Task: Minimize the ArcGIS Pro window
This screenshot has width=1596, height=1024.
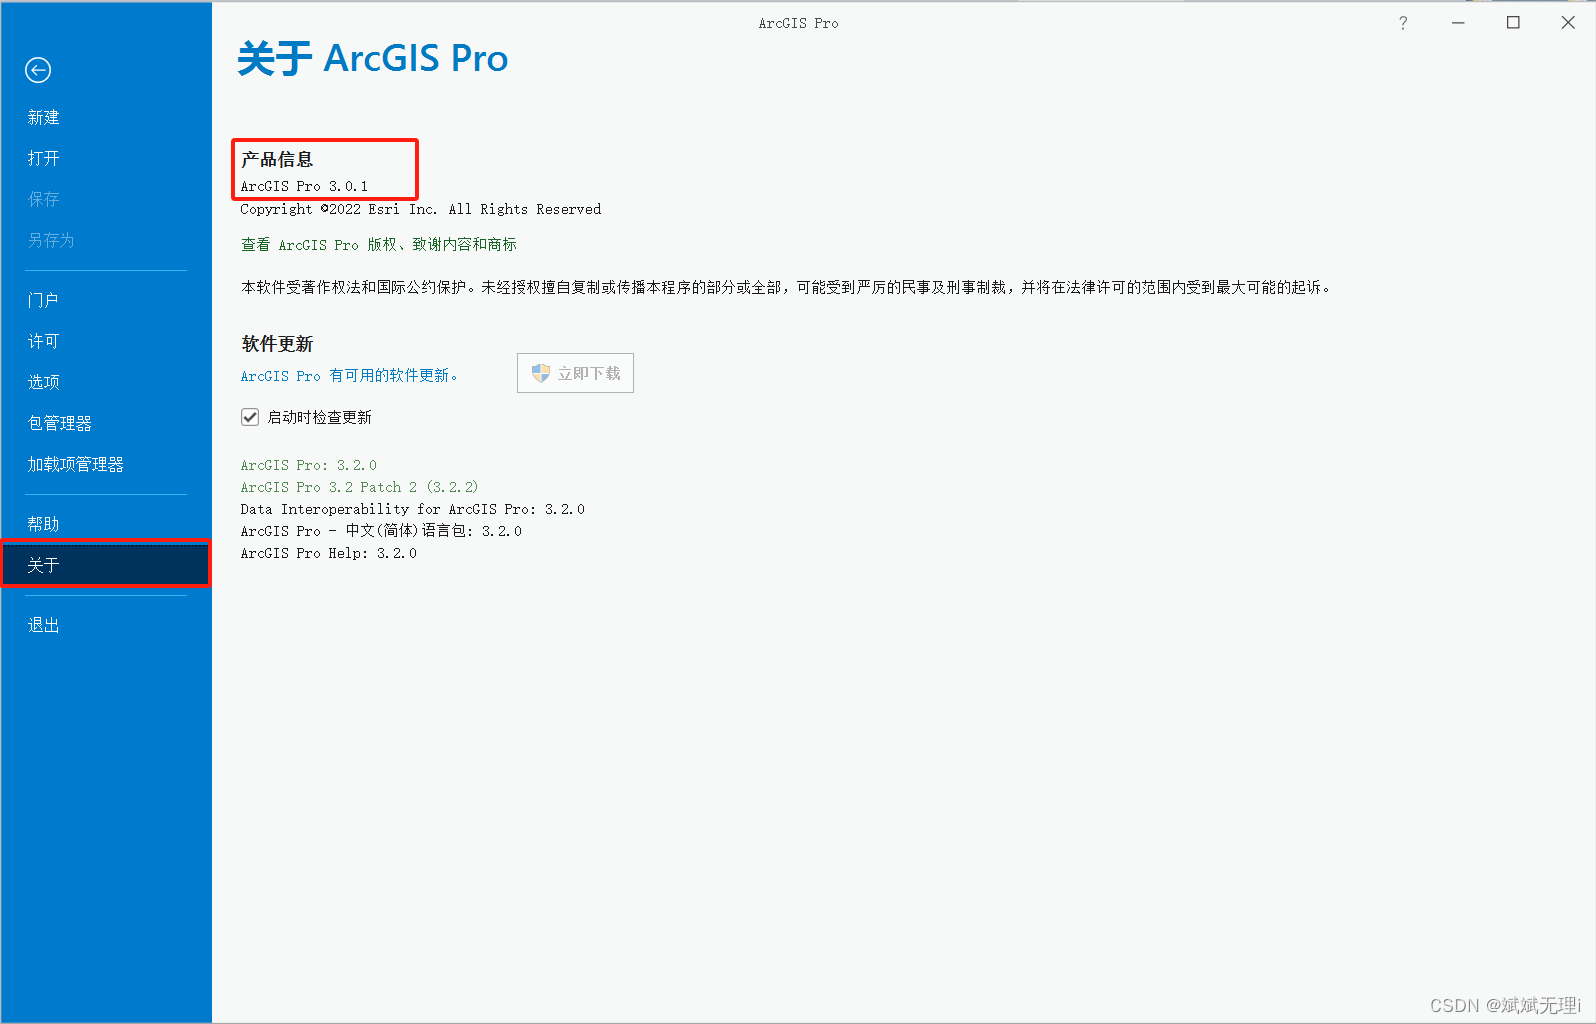Action: 1458,23
